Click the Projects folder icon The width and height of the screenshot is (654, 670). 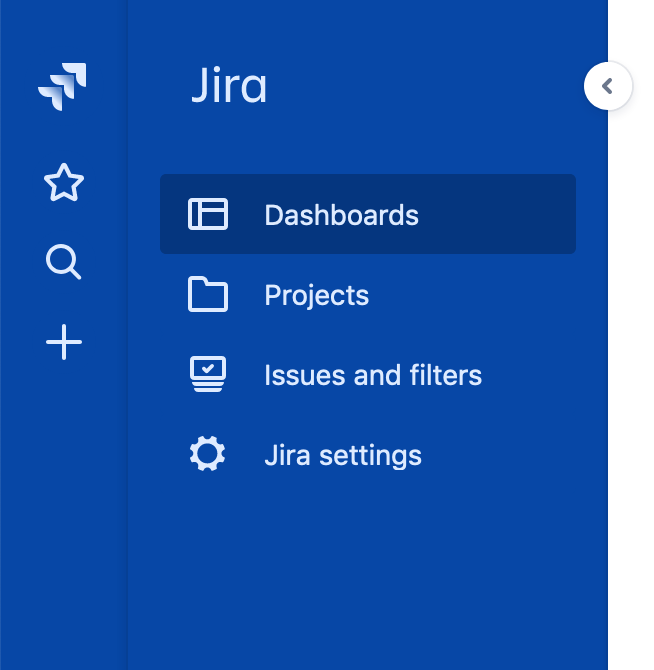tap(208, 294)
